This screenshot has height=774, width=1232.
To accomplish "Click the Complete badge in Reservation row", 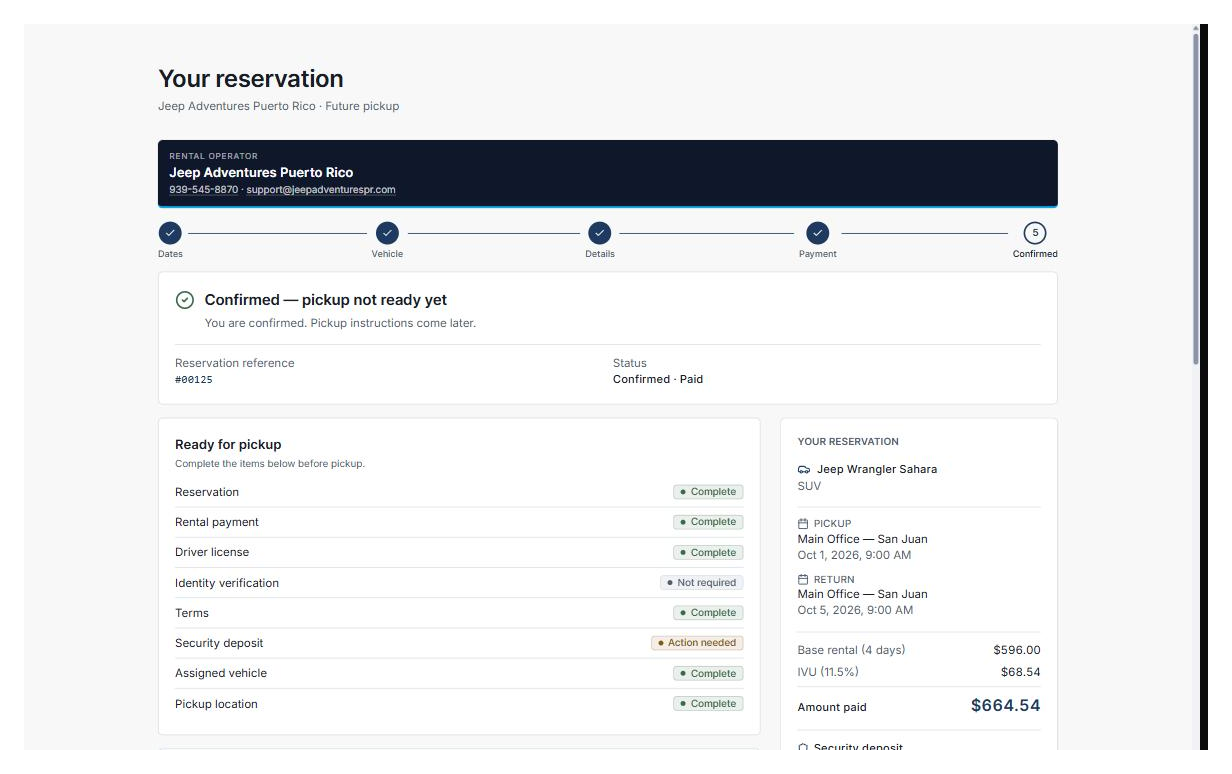I will pyautogui.click(x=708, y=492).
